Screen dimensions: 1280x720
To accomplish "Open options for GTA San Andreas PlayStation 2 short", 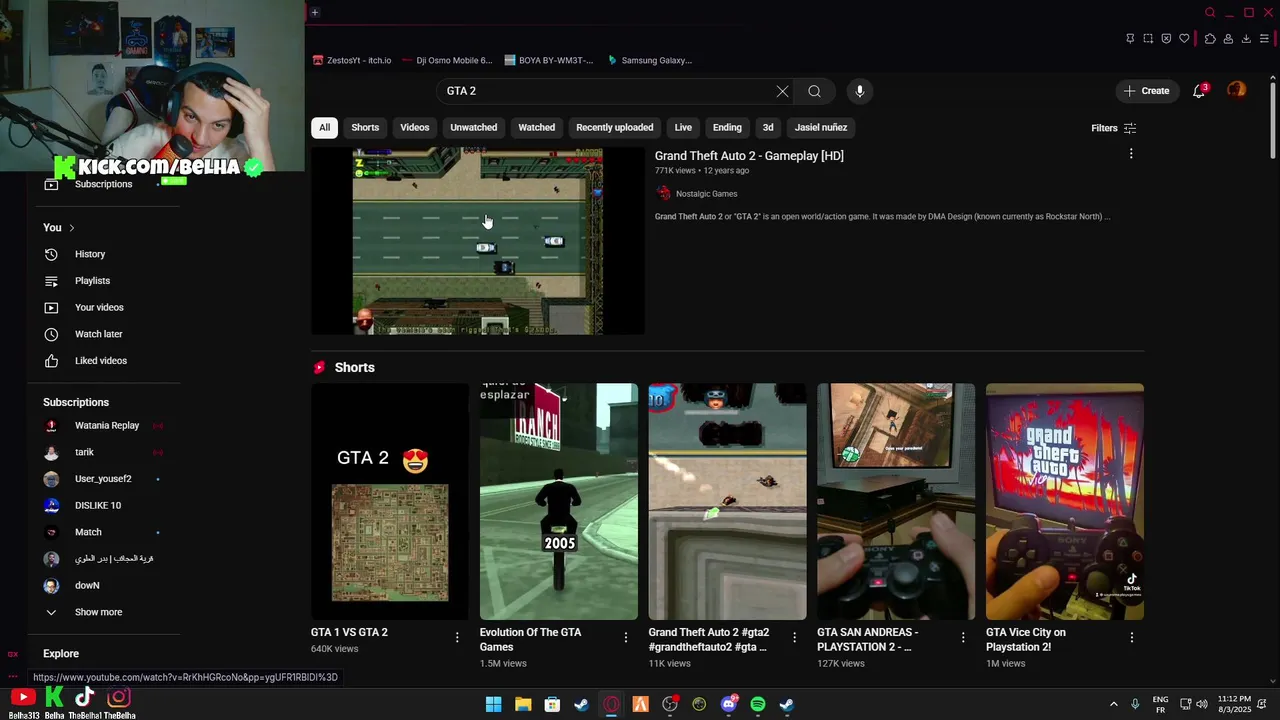I will tap(963, 637).
